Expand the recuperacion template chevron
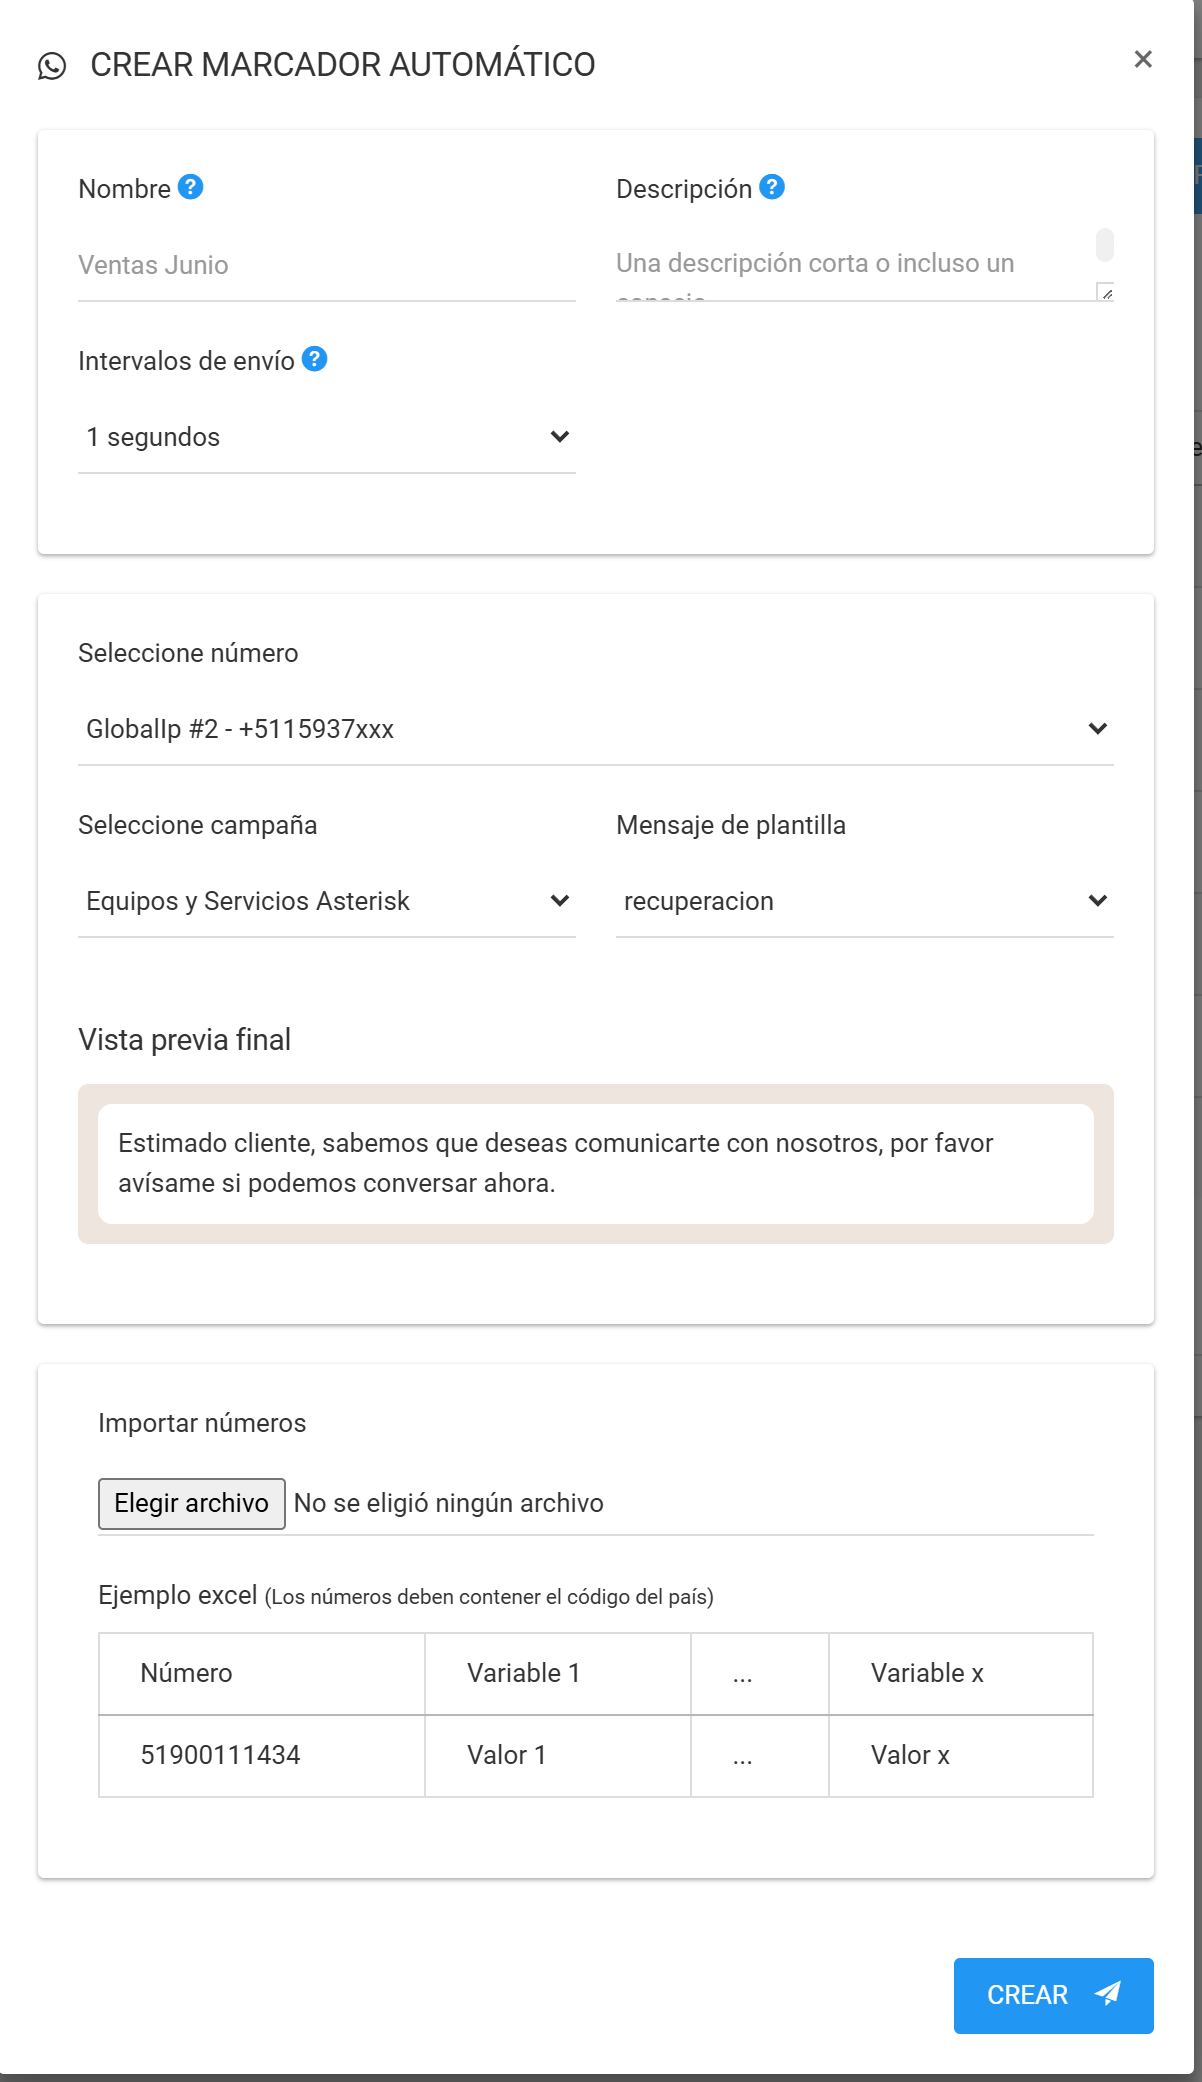Image resolution: width=1202 pixels, height=2082 pixels. coord(1098,900)
